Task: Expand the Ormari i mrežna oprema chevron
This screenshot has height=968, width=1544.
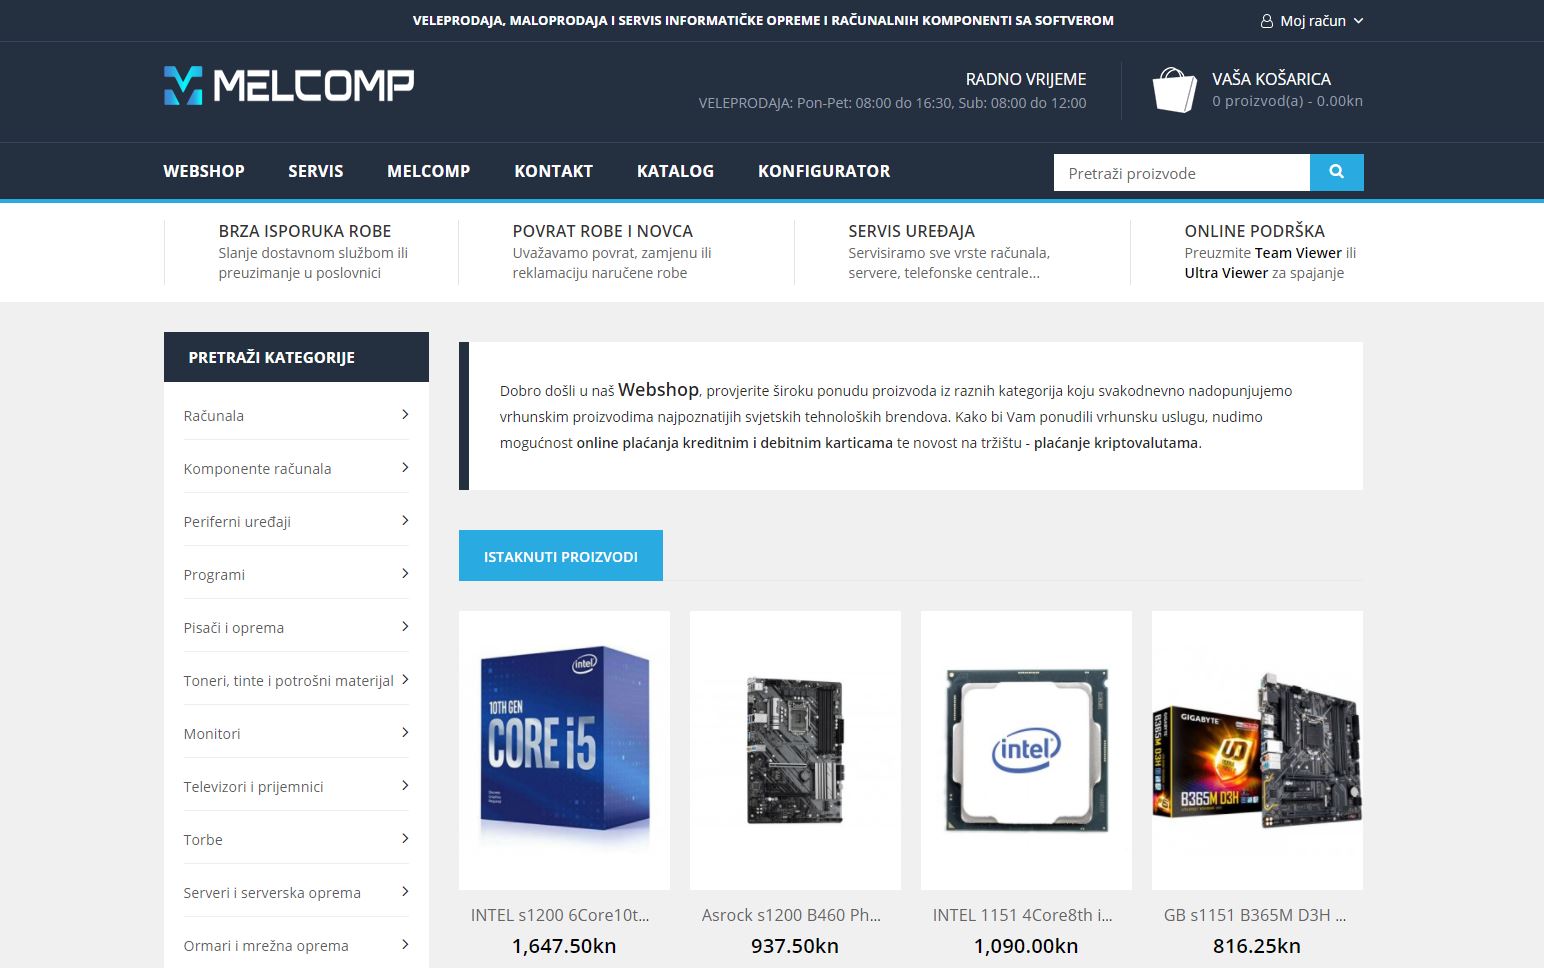Action: click(x=405, y=944)
